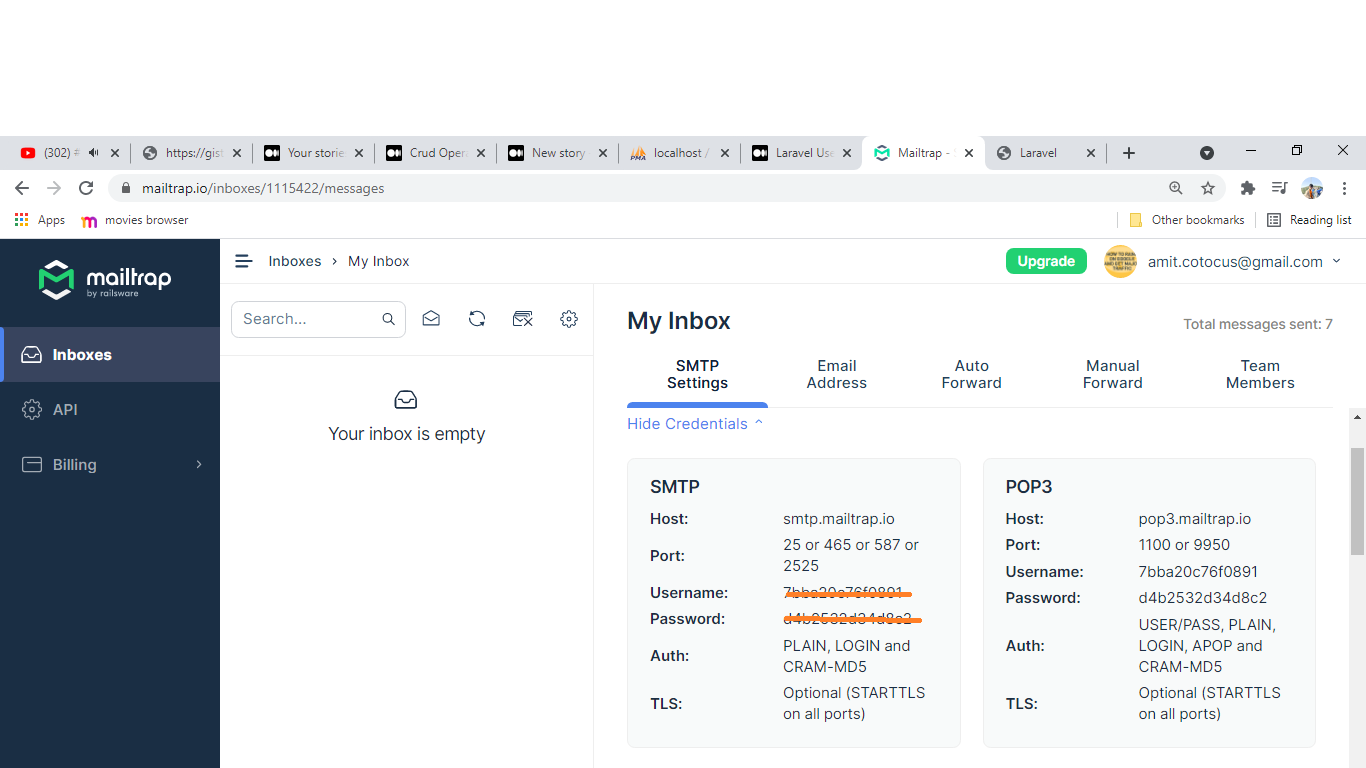Click Total messages sent: 7 text
The width and height of the screenshot is (1366, 768).
coord(1258,324)
